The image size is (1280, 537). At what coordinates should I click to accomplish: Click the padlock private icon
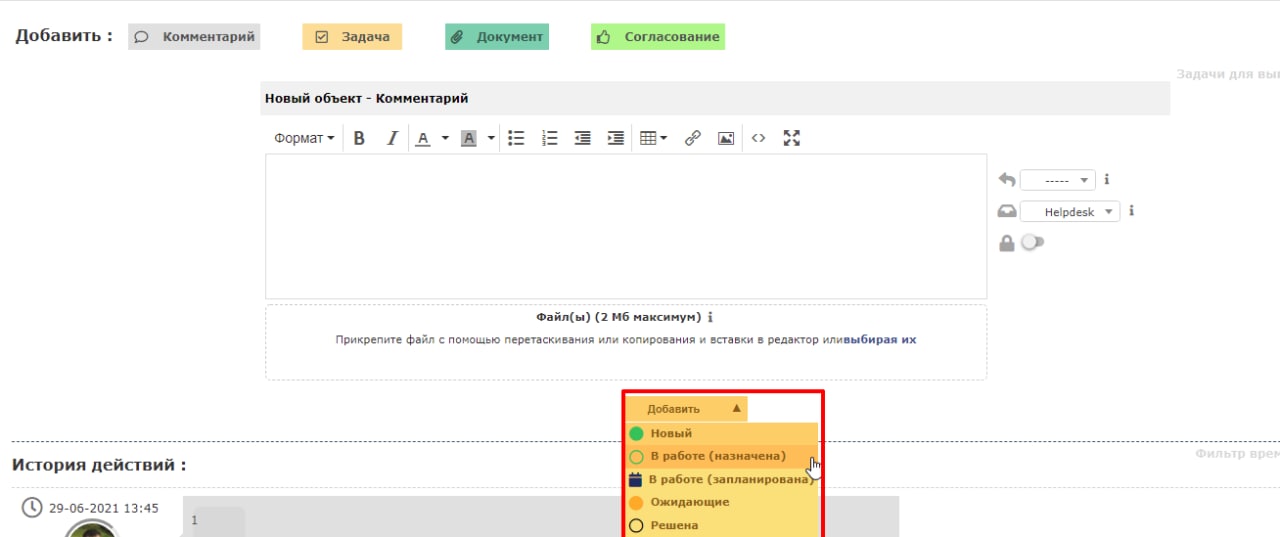(1007, 242)
